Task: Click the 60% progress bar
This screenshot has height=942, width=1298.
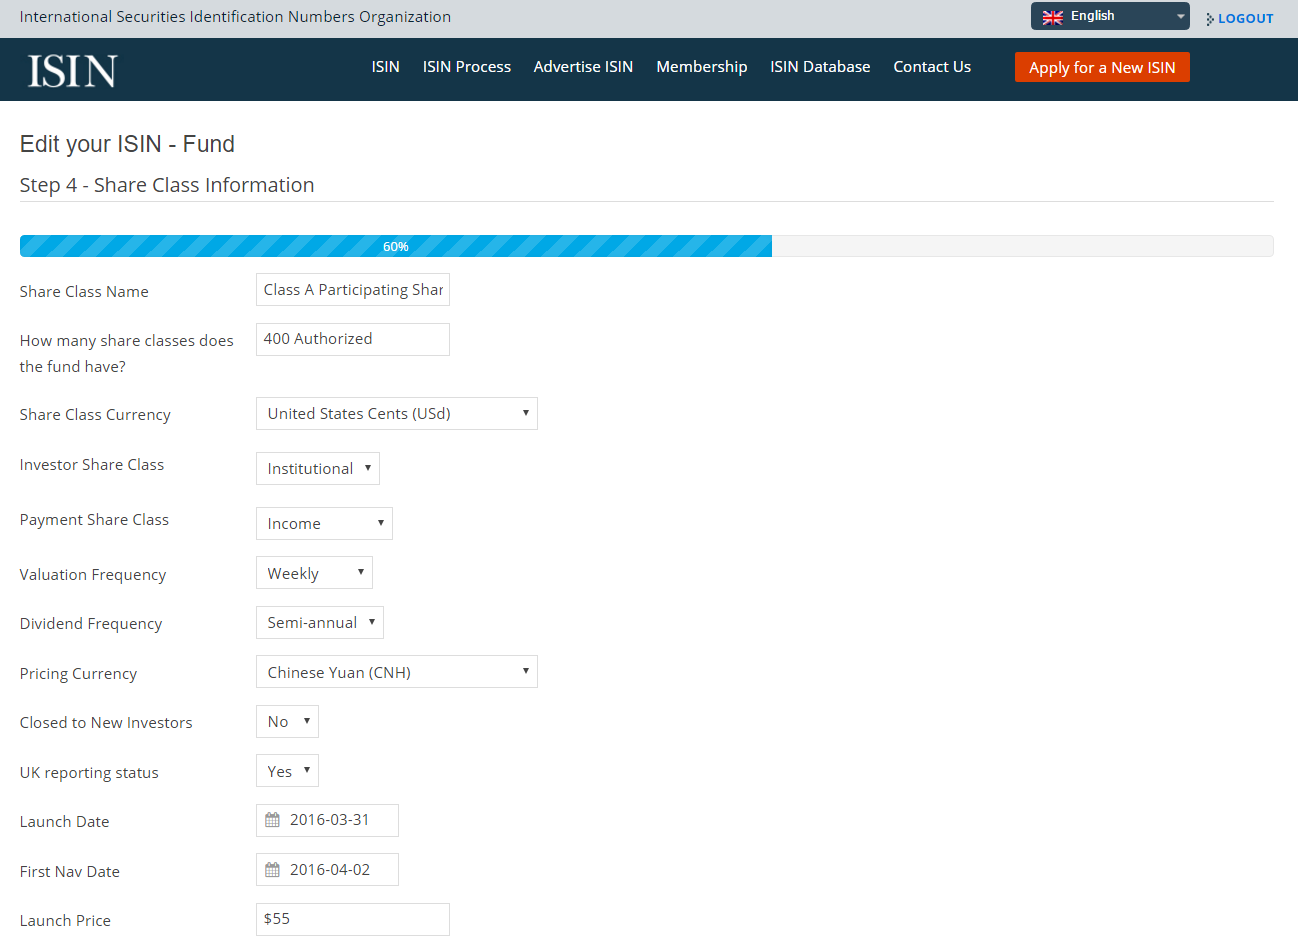Action: pos(396,246)
